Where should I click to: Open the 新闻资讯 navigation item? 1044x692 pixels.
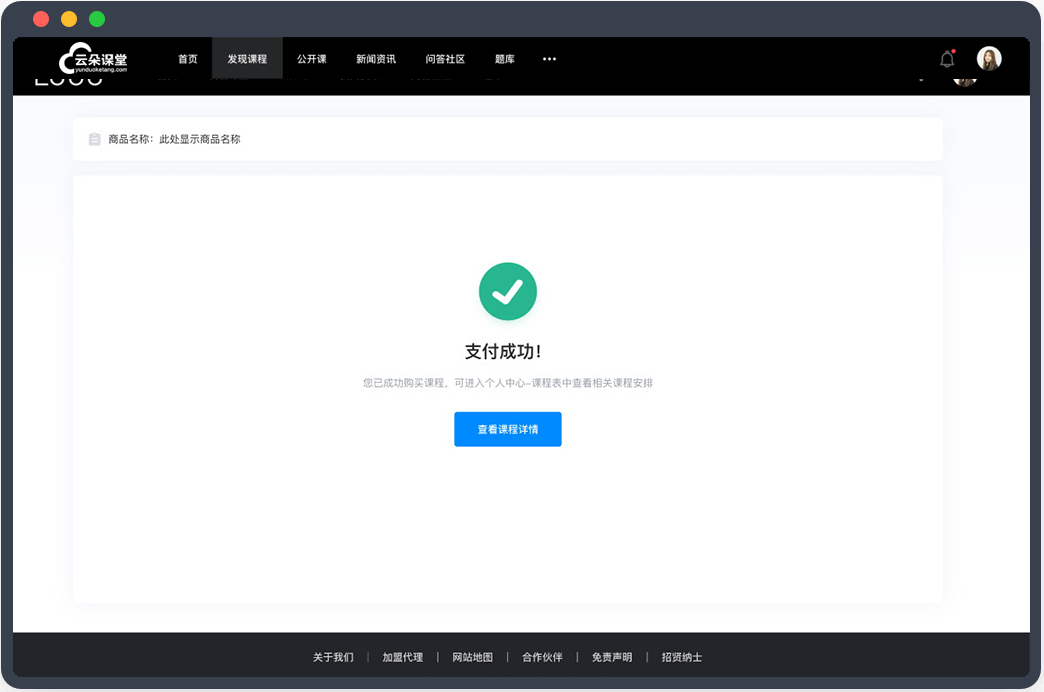coord(376,59)
